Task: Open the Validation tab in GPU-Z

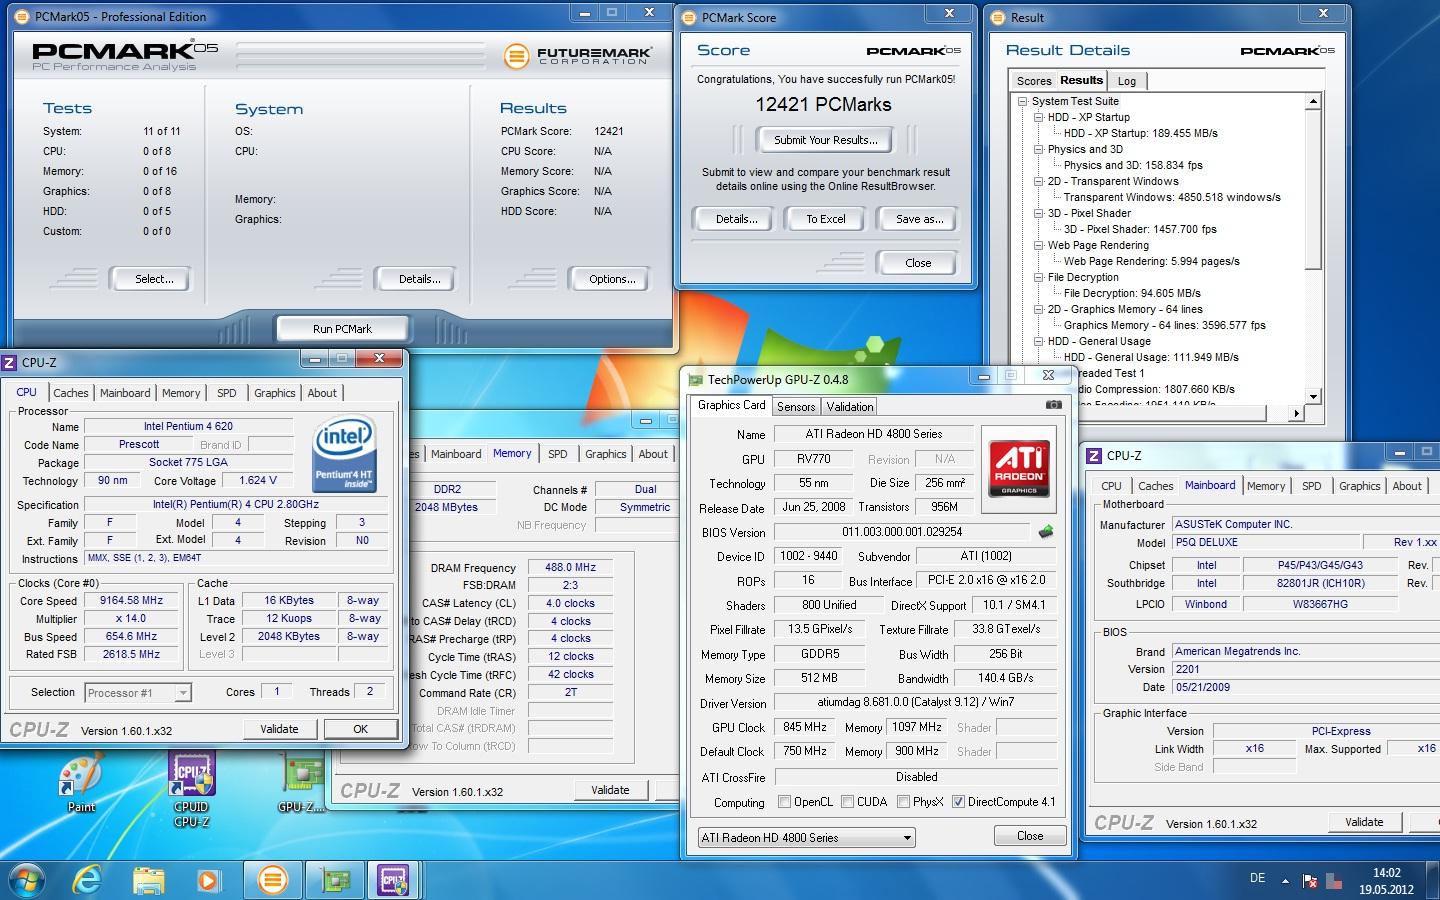Action: pyautogui.click(x=850, y=407)
